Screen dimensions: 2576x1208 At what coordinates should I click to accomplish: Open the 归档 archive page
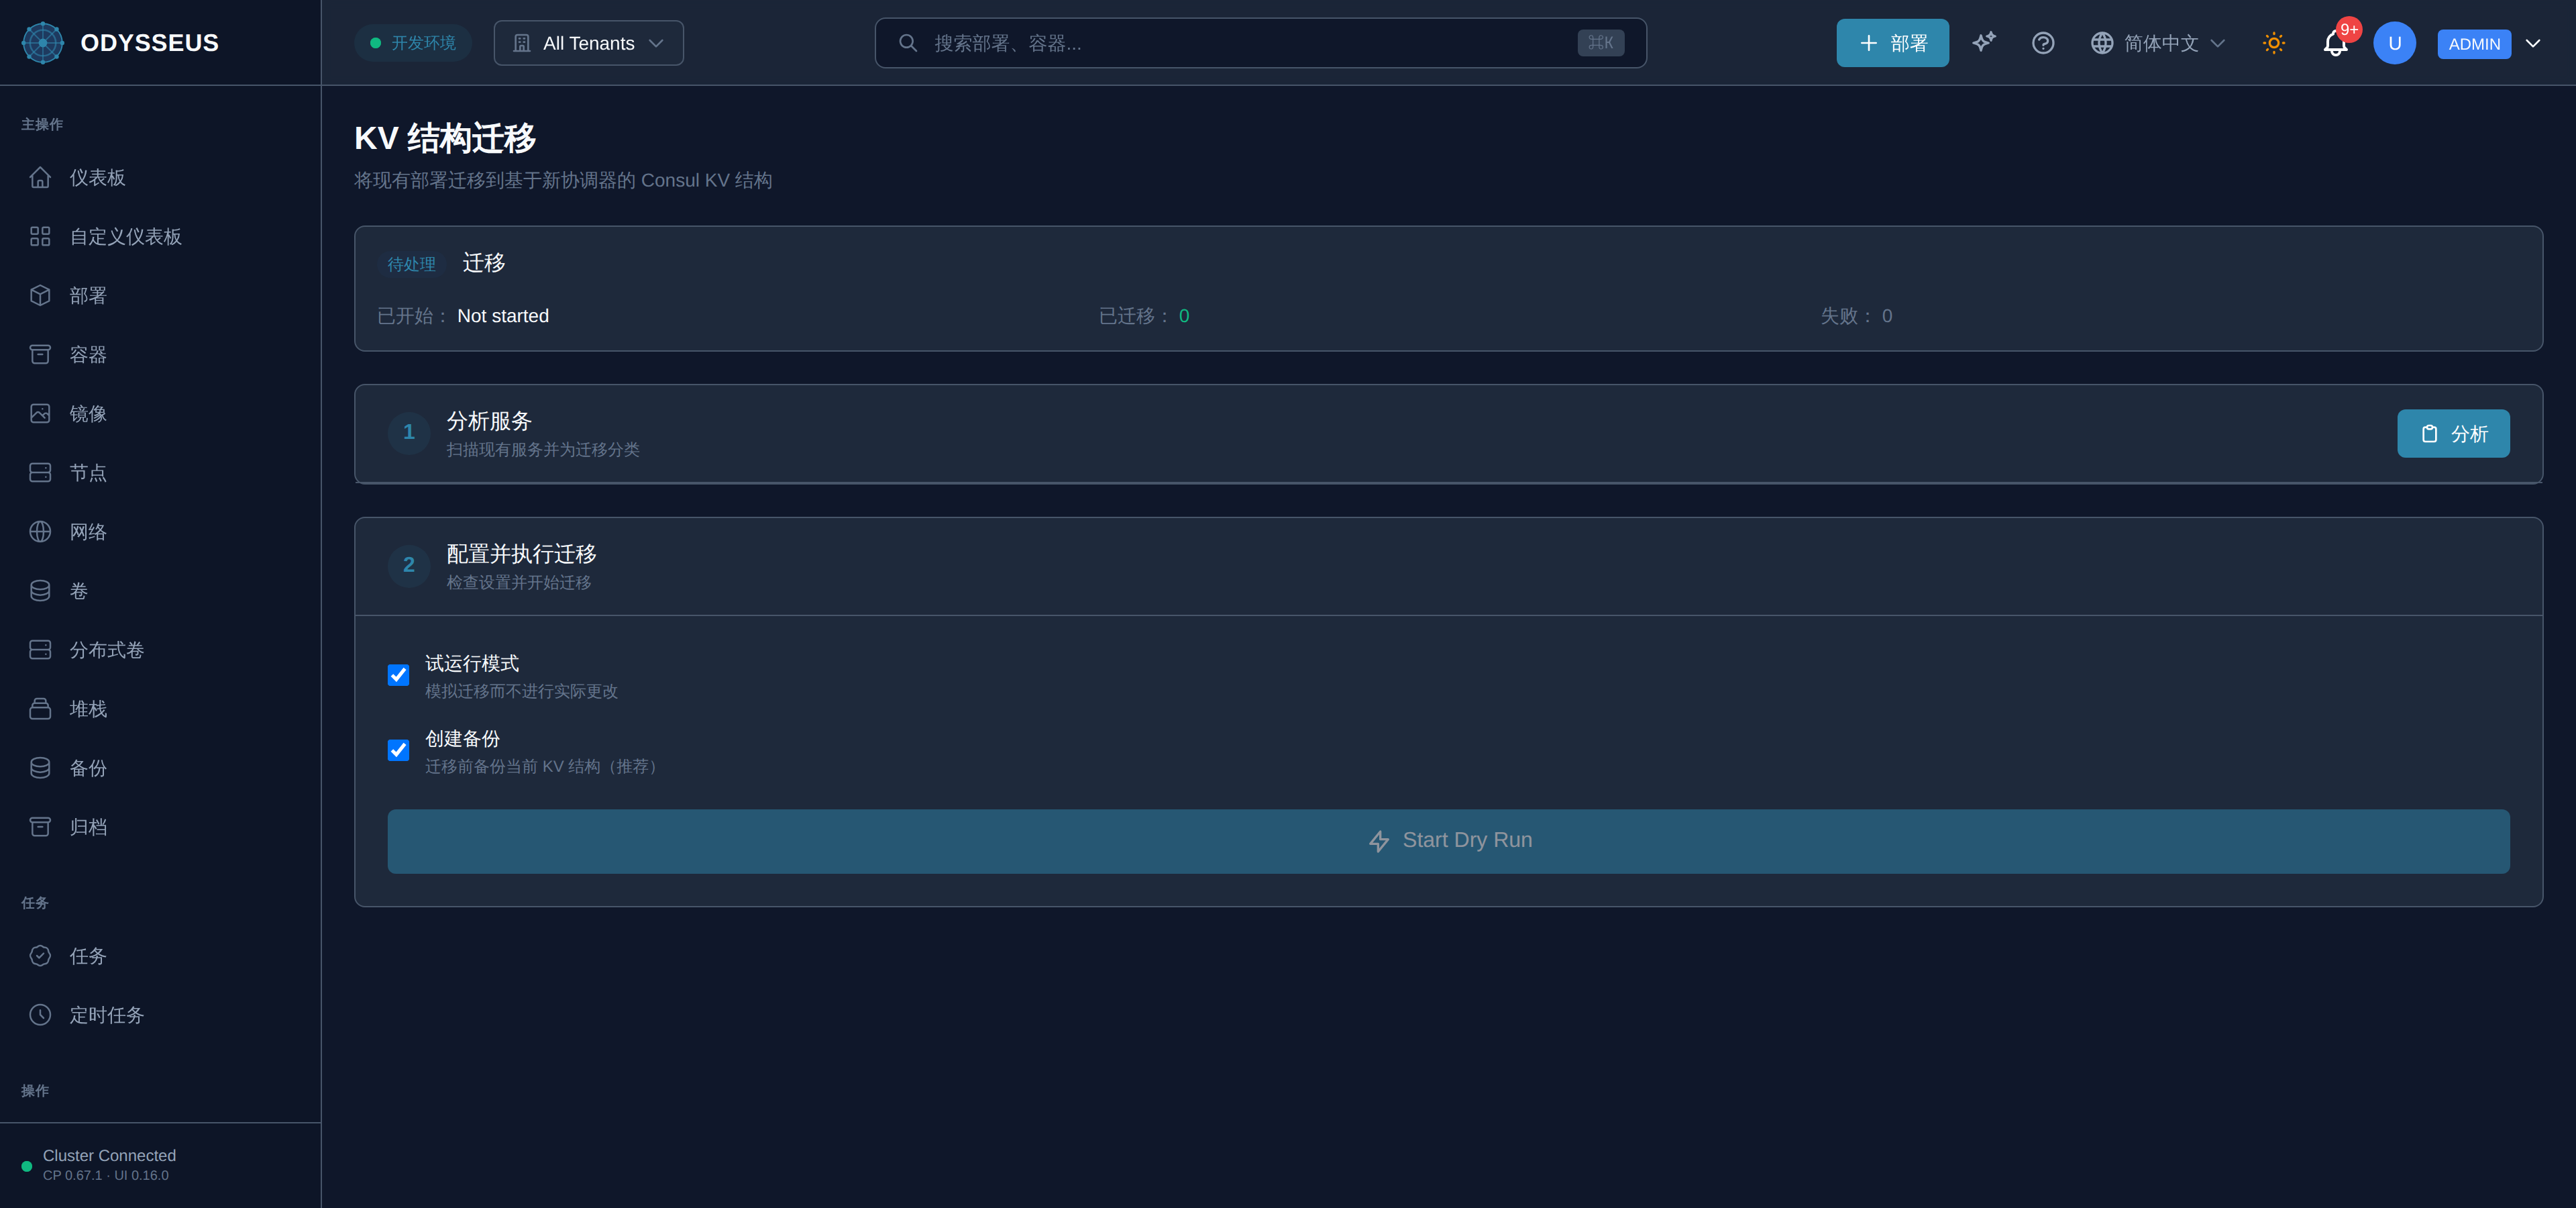click(x=160, y=826)
